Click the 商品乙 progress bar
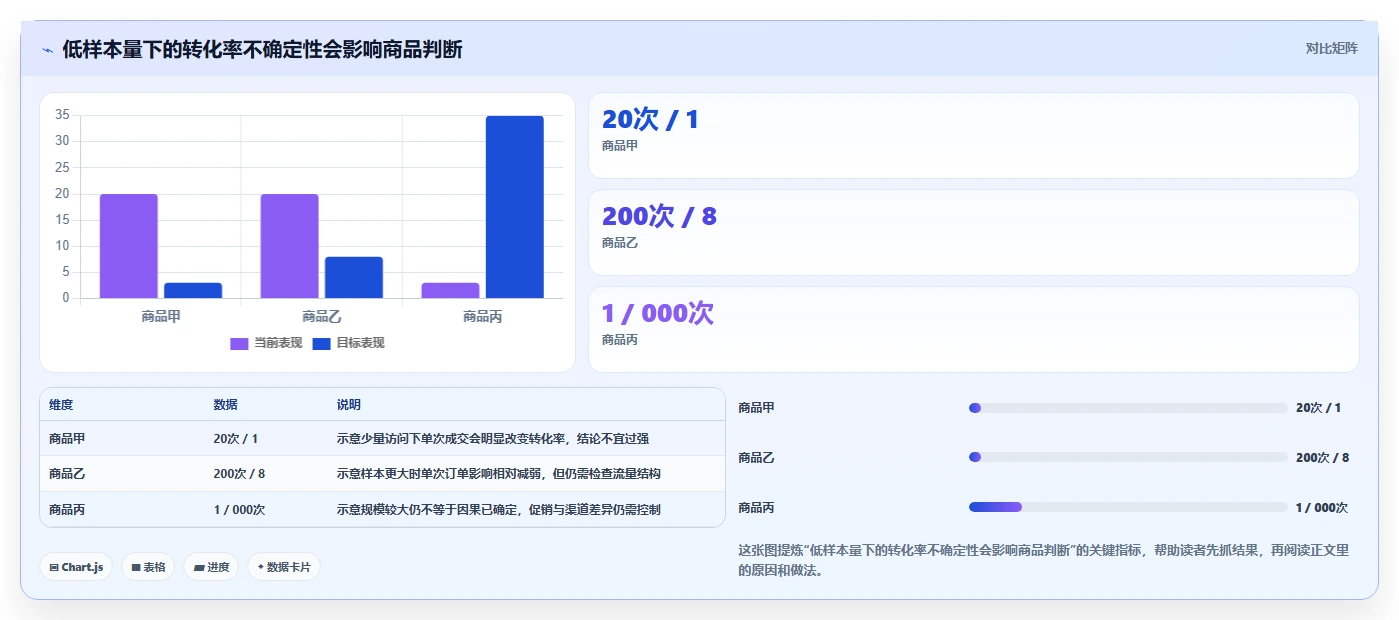Screen dimensions: 1399x620 tap(1128, 457)
